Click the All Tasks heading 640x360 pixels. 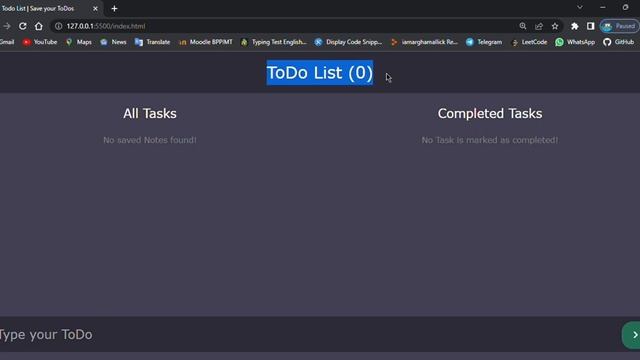click(x=150, y=113)
